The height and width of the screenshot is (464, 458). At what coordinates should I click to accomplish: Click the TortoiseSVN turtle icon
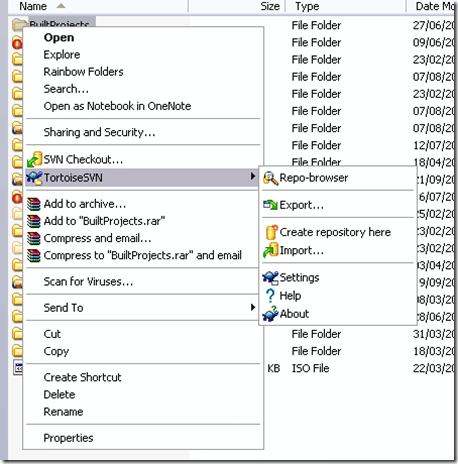(x=34, y=177)
